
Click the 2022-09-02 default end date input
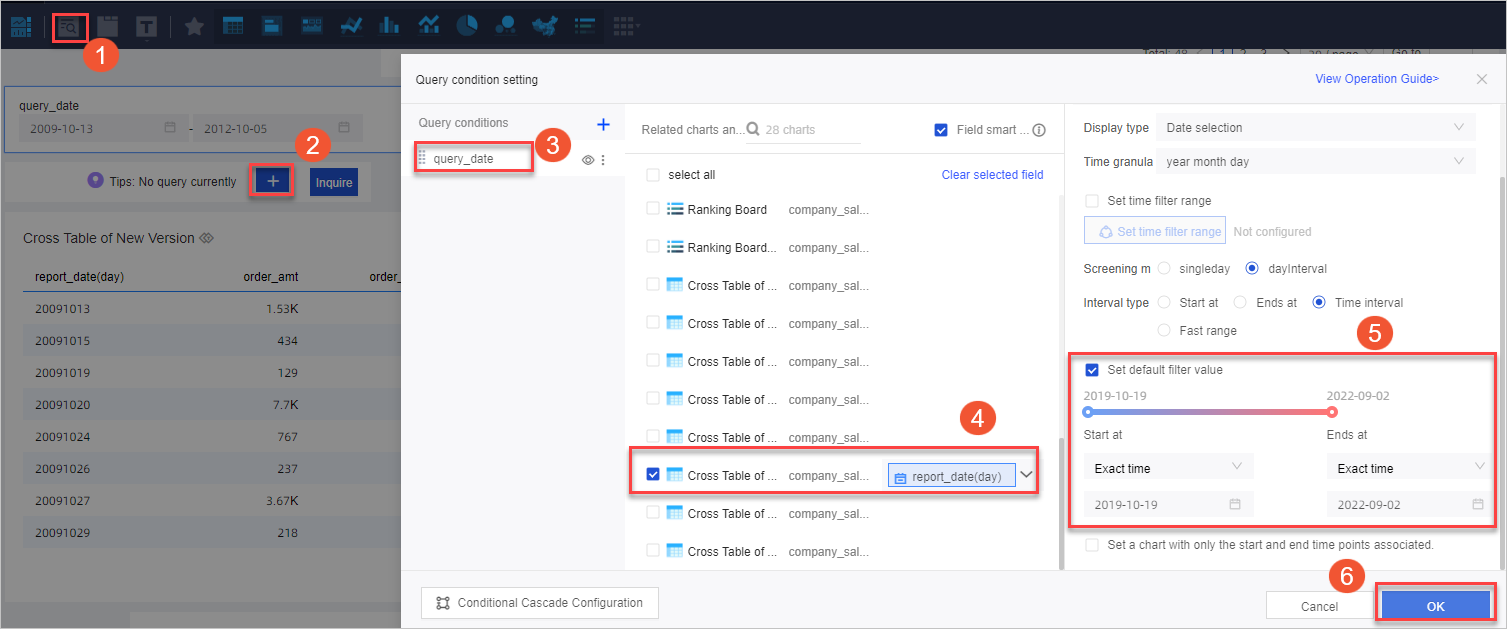1410,504
